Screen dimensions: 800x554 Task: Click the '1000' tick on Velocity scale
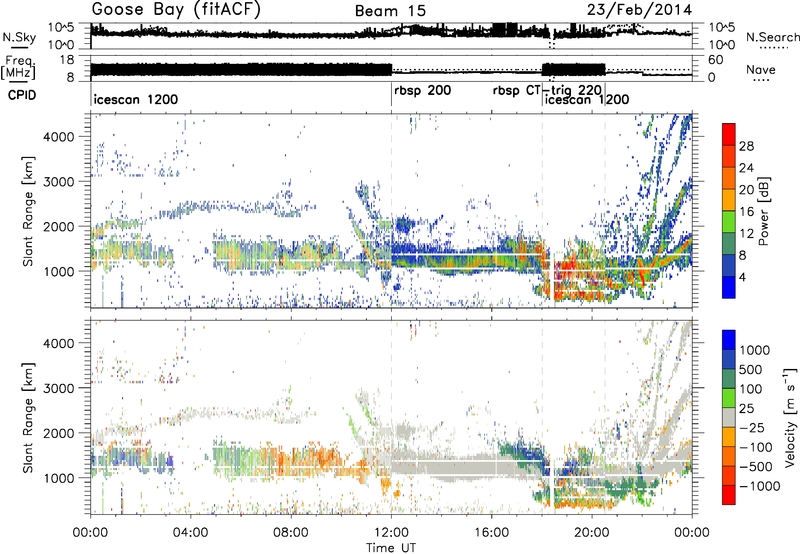(x=754, y=350)
